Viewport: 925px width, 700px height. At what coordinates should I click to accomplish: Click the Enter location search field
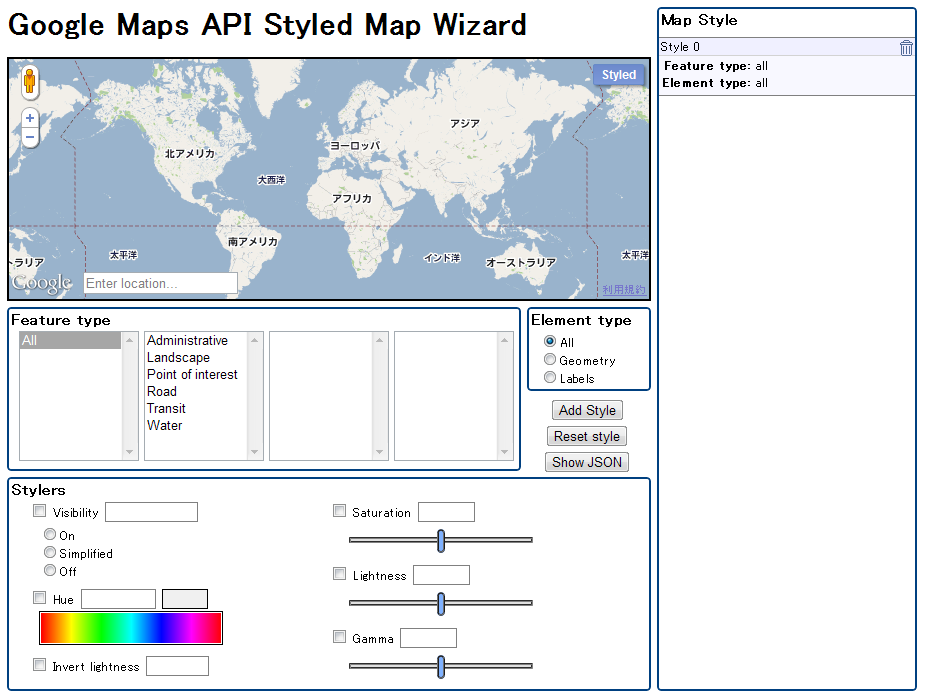coord(160,284)
